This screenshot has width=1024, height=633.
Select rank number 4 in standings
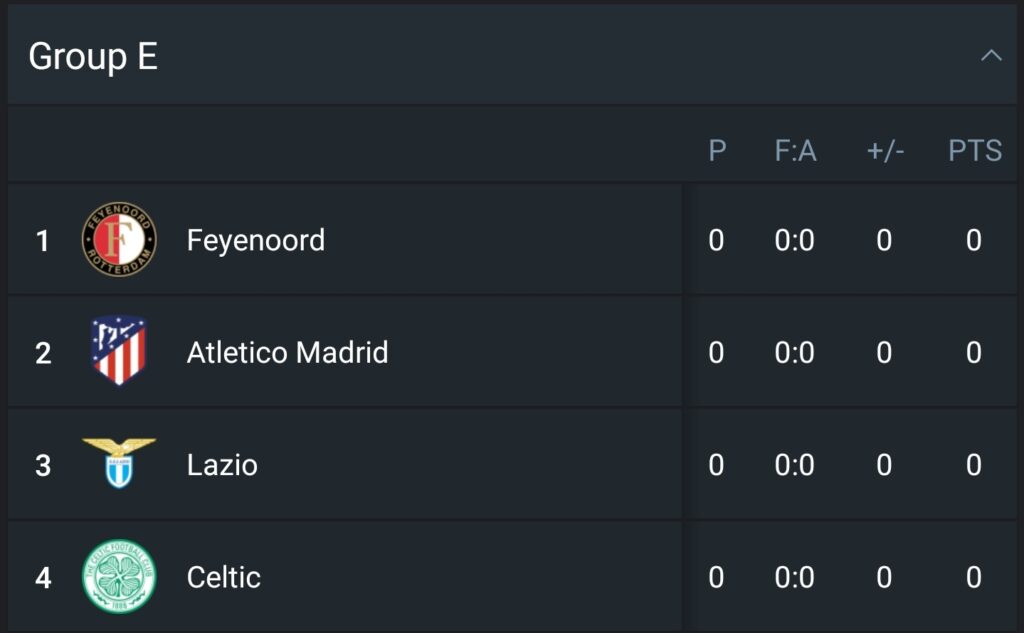point(43,577)
